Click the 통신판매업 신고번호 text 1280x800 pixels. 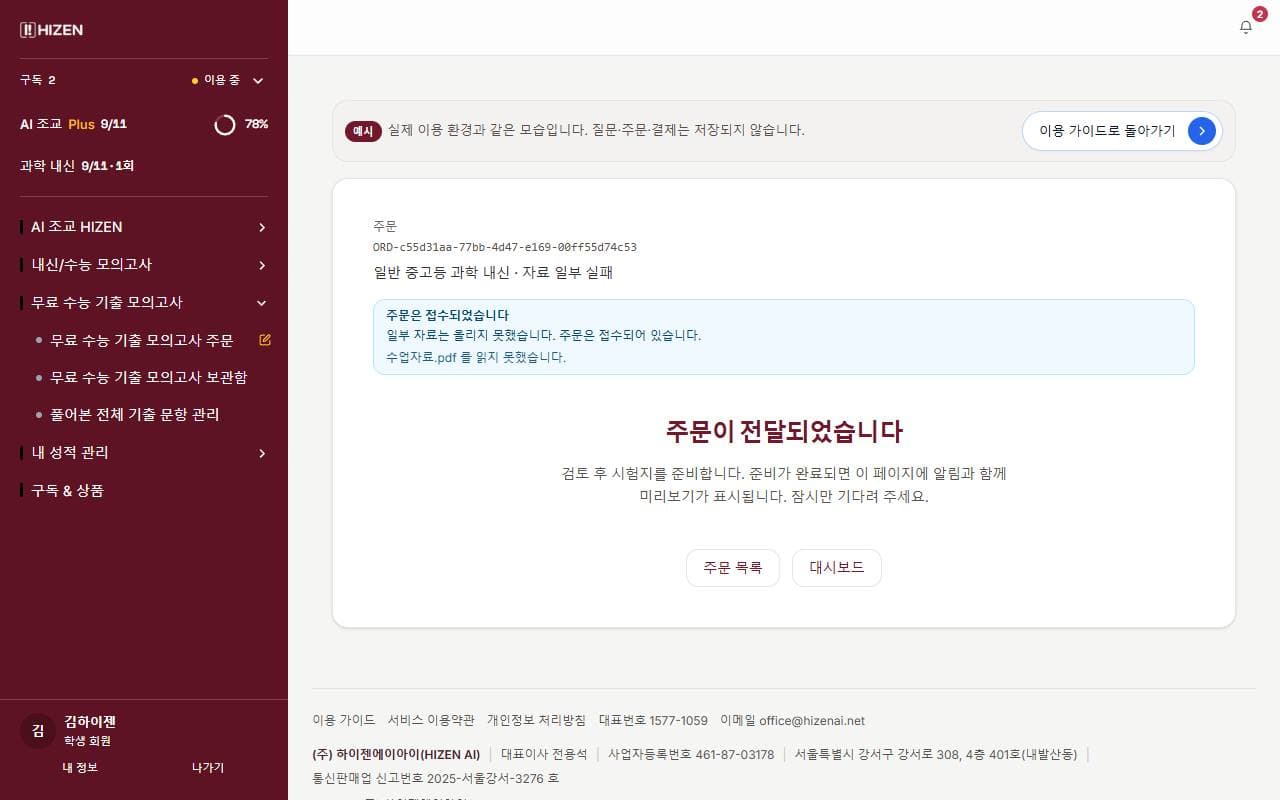(436, 778)
